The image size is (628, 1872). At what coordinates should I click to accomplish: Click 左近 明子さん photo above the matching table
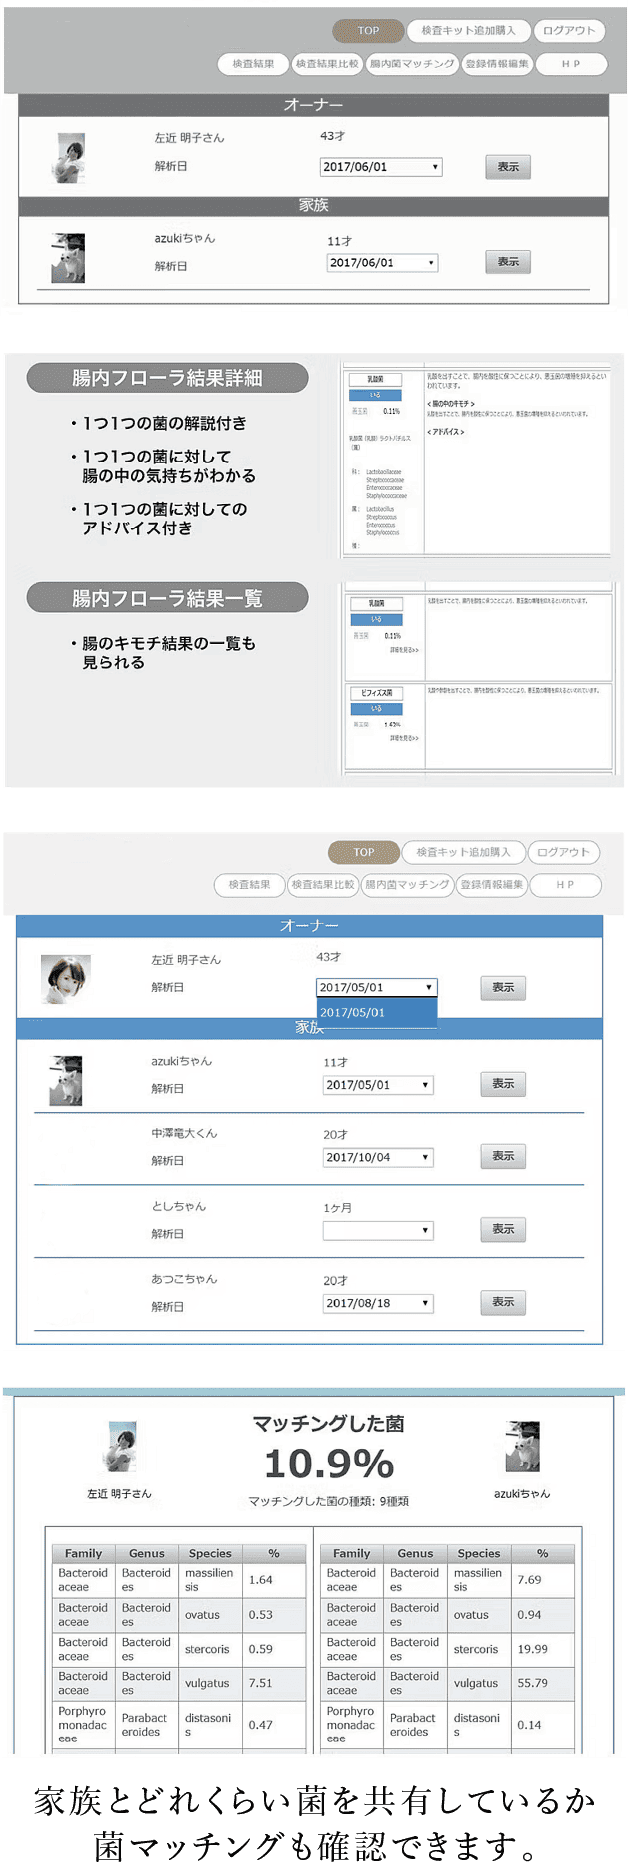coord(120,1447)
